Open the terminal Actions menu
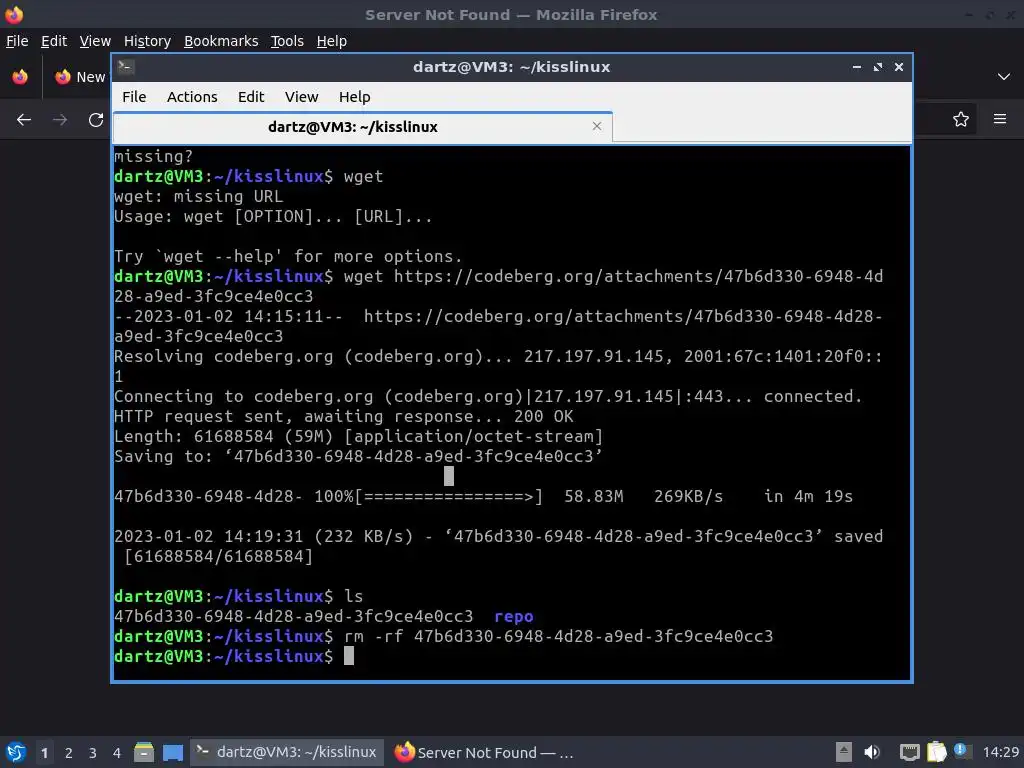The height and width of the screenshot is (768, 1024). pyautogui.click(x=192, y=97)
